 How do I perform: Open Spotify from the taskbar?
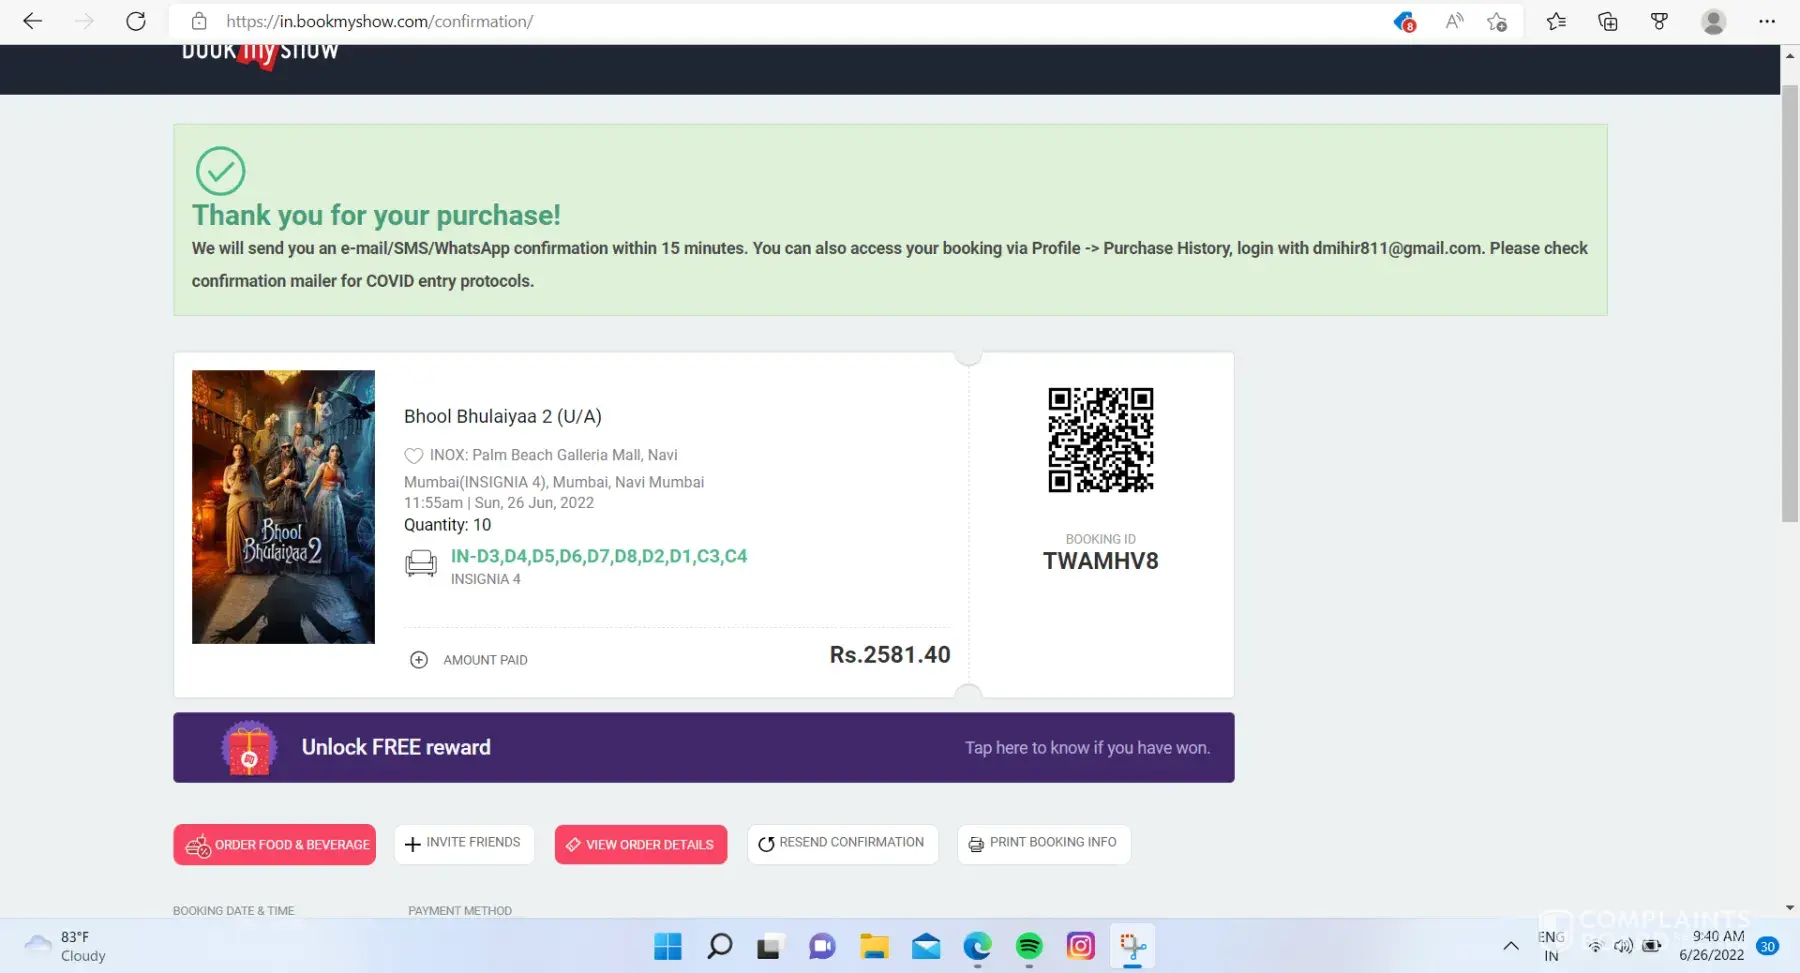(x=1029, y=946)
